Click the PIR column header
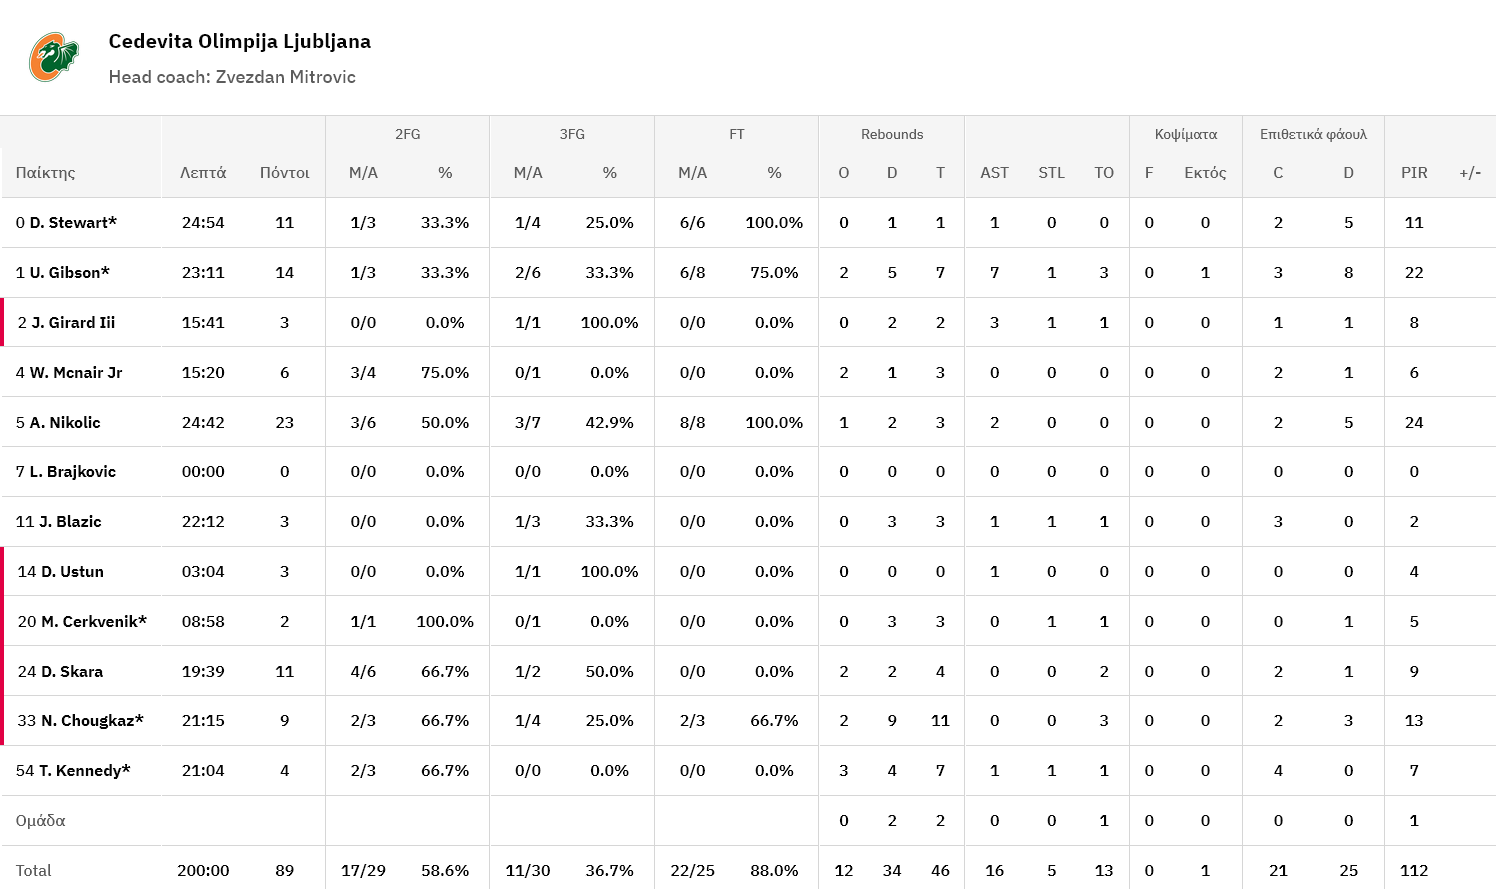Image resolution: width=1496 pixels, height=889 pixels. [1413, 173]
